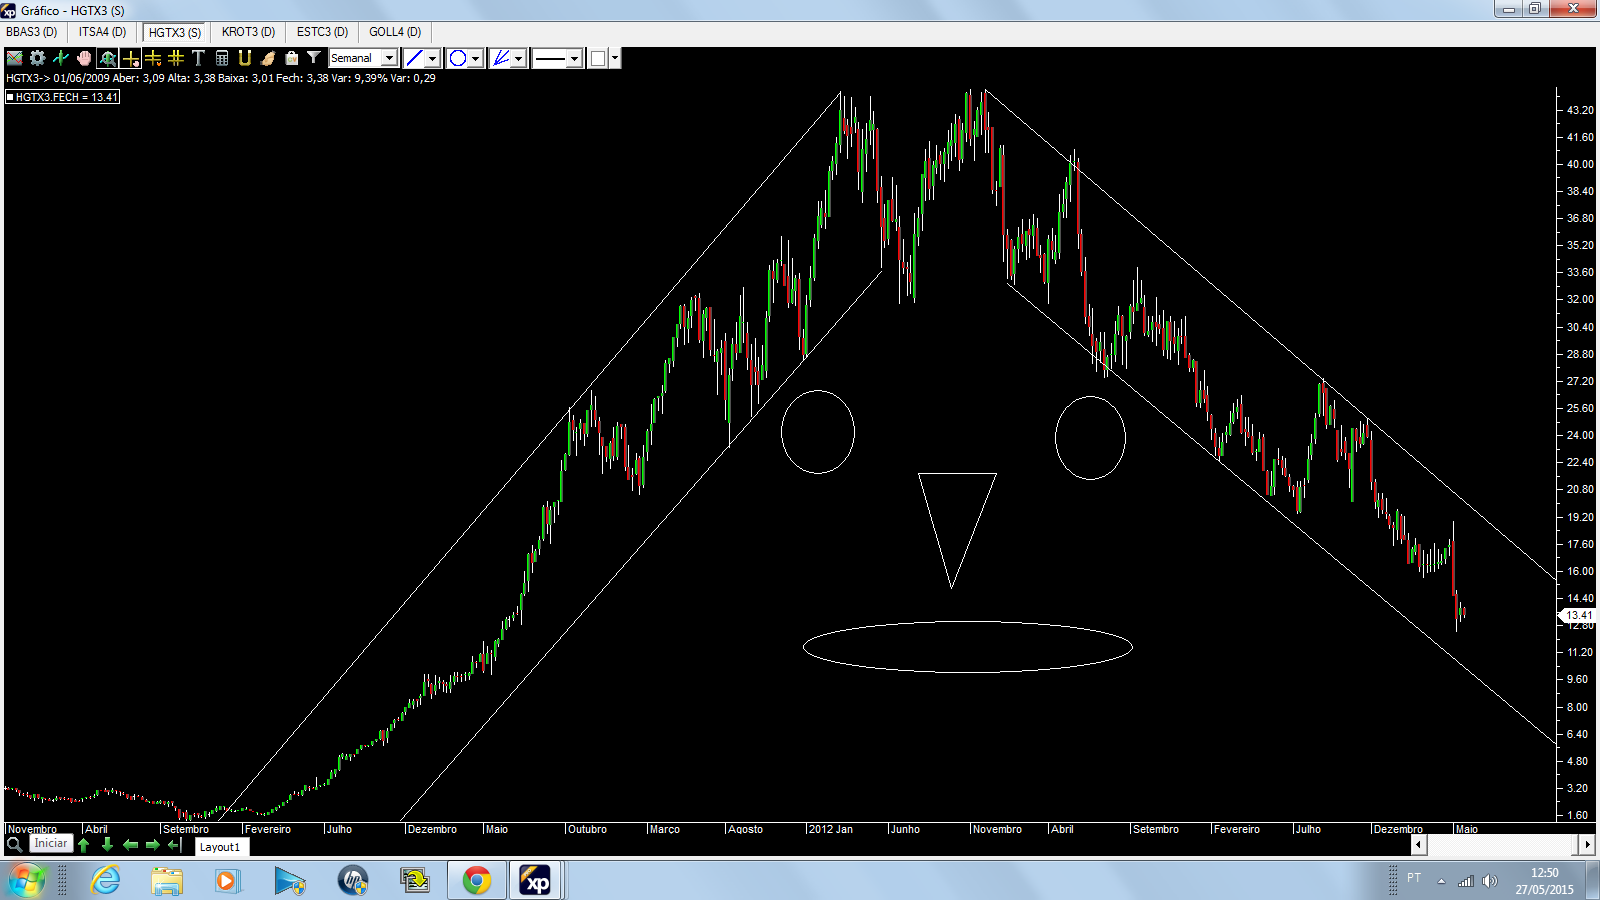Click the green up arrow button
The height and width of the screenshot is (900, 1600).
click(84, 845)
